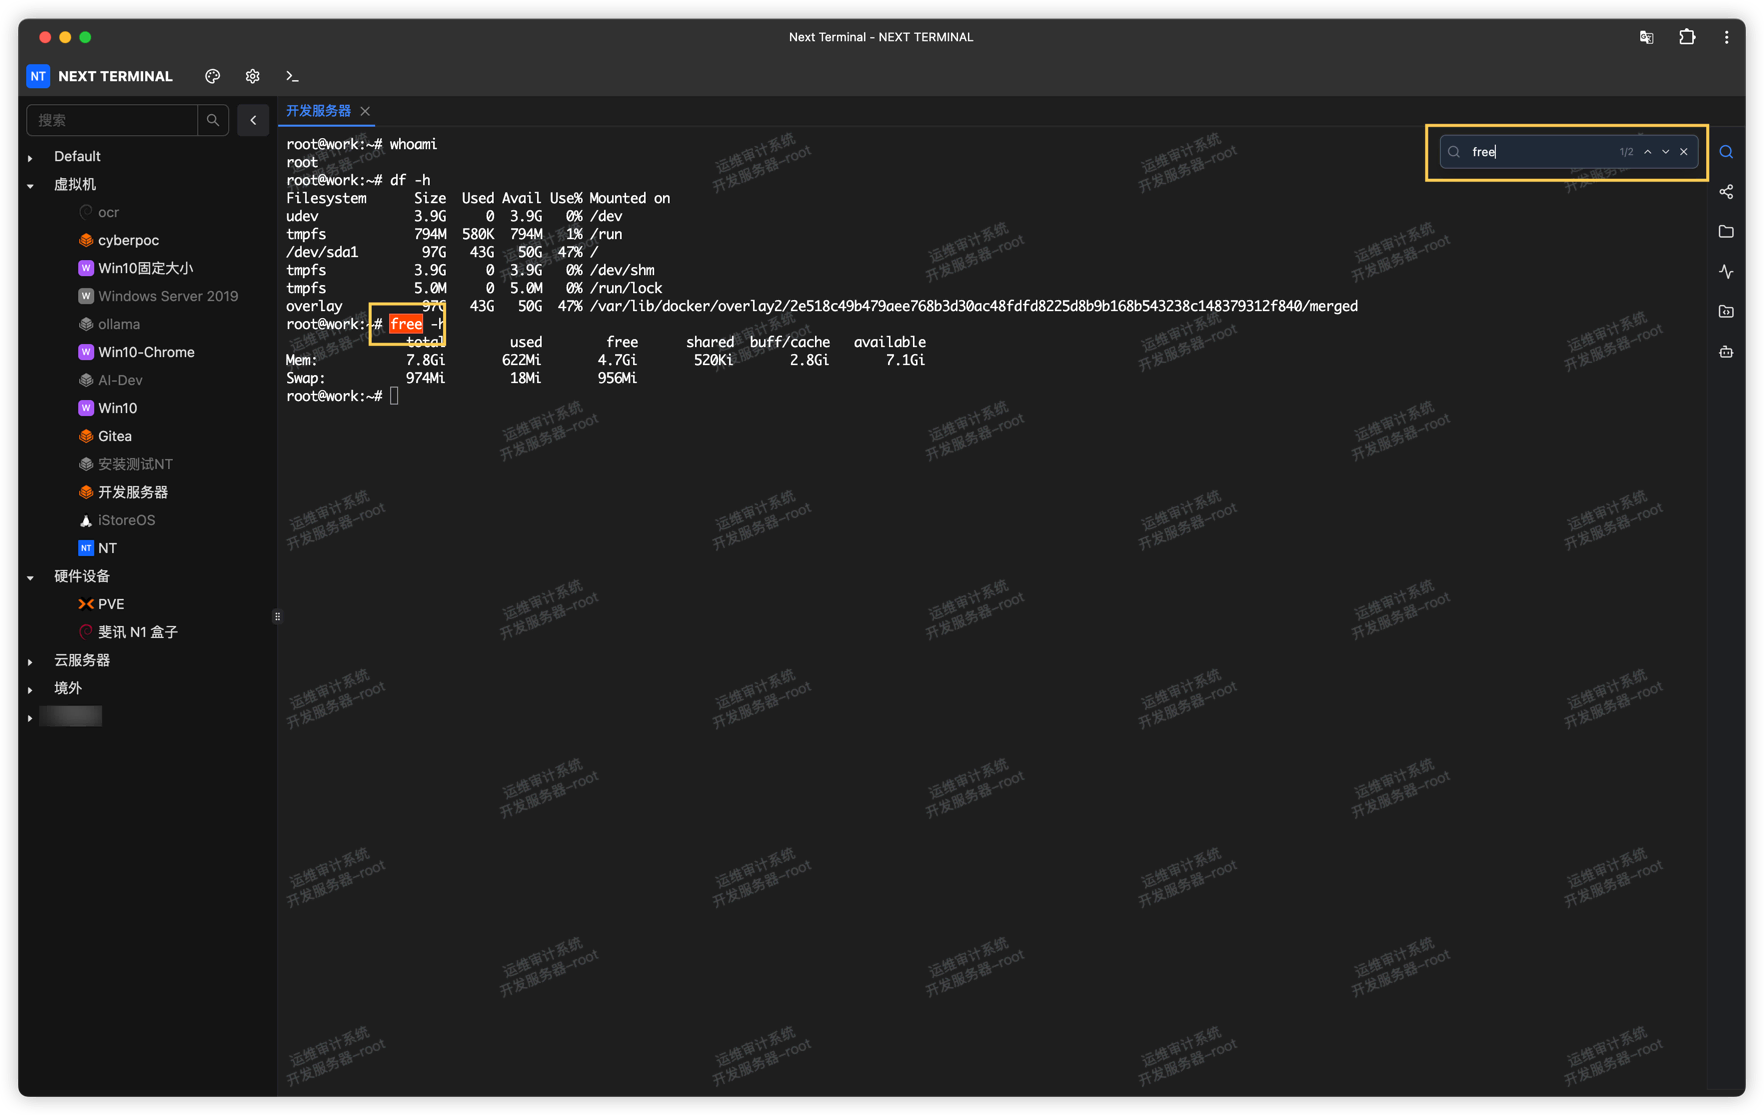
Task: Click the terminal prompt icon in header
Action: click(x=292, y=76)
